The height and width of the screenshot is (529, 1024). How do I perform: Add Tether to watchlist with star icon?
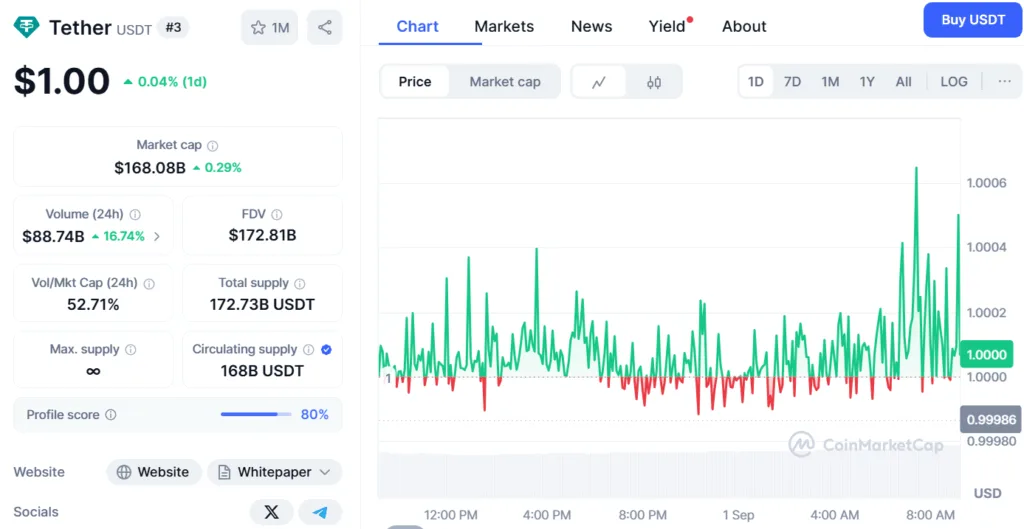tap(259, 27)
